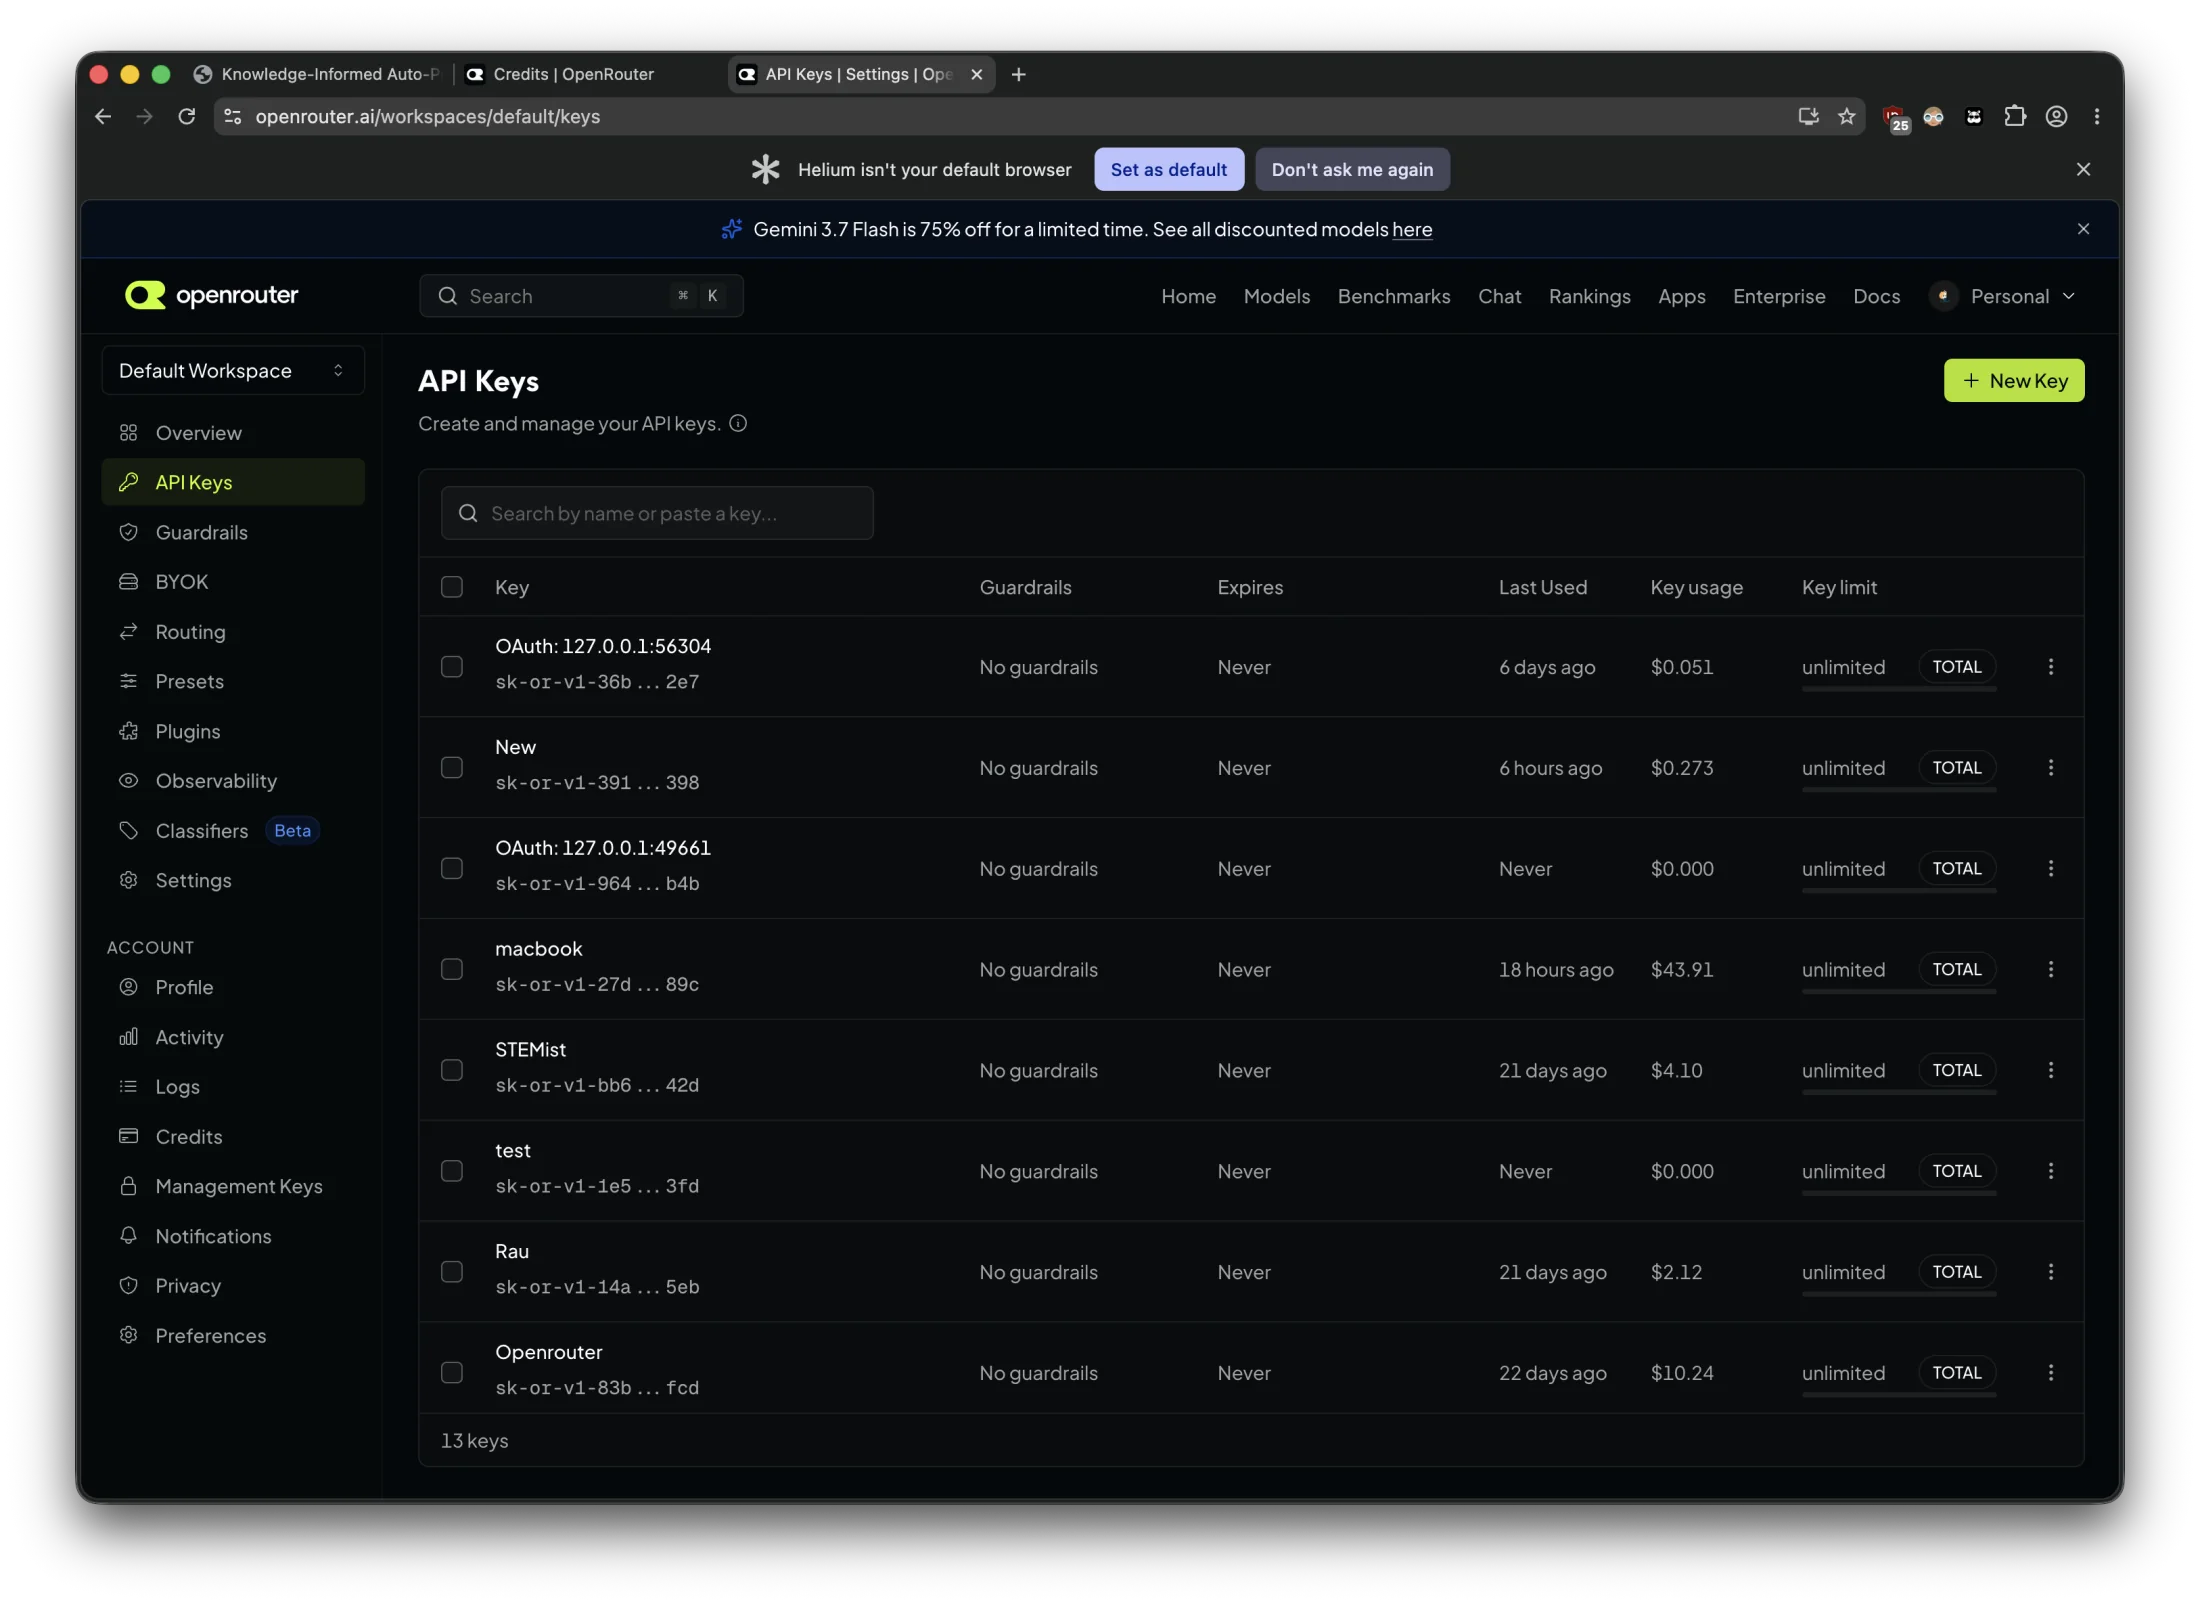The image size is (2200, 1604).
Task: Dismiss the Gemini discount banner
Action: click(2083, 229)
